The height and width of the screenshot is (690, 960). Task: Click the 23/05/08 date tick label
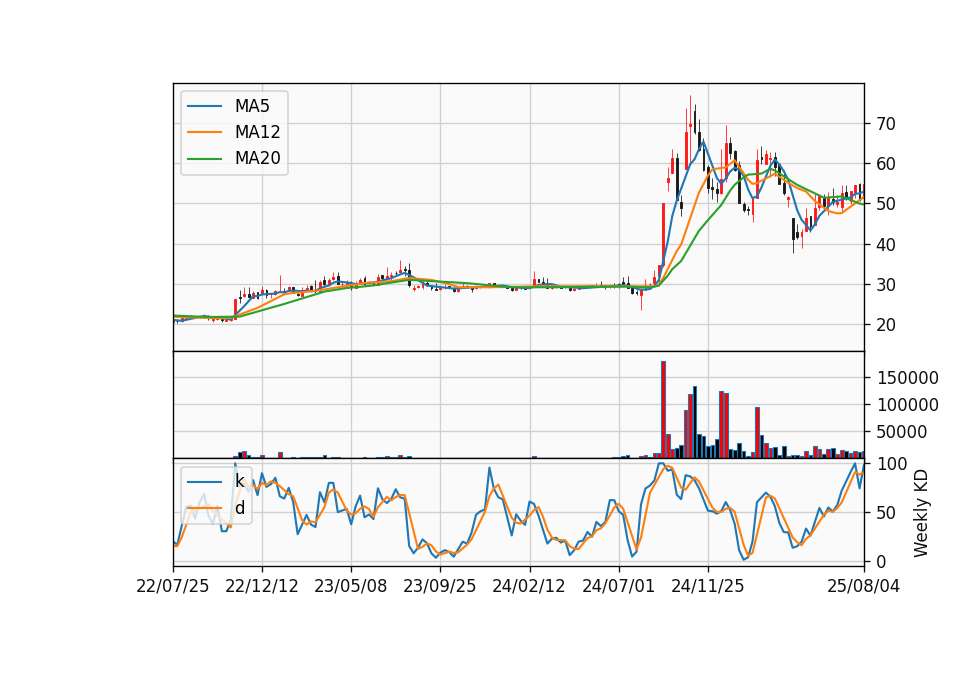point(351,586)
